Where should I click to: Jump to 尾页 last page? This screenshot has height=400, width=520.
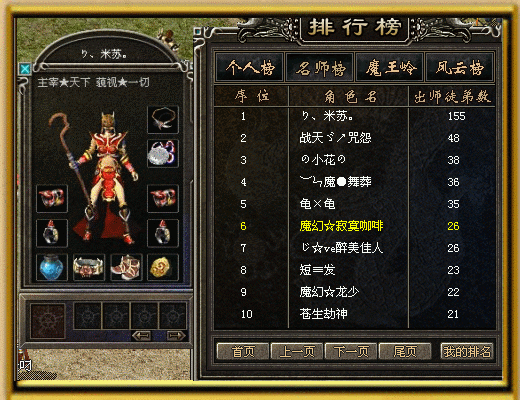(405, 351)
